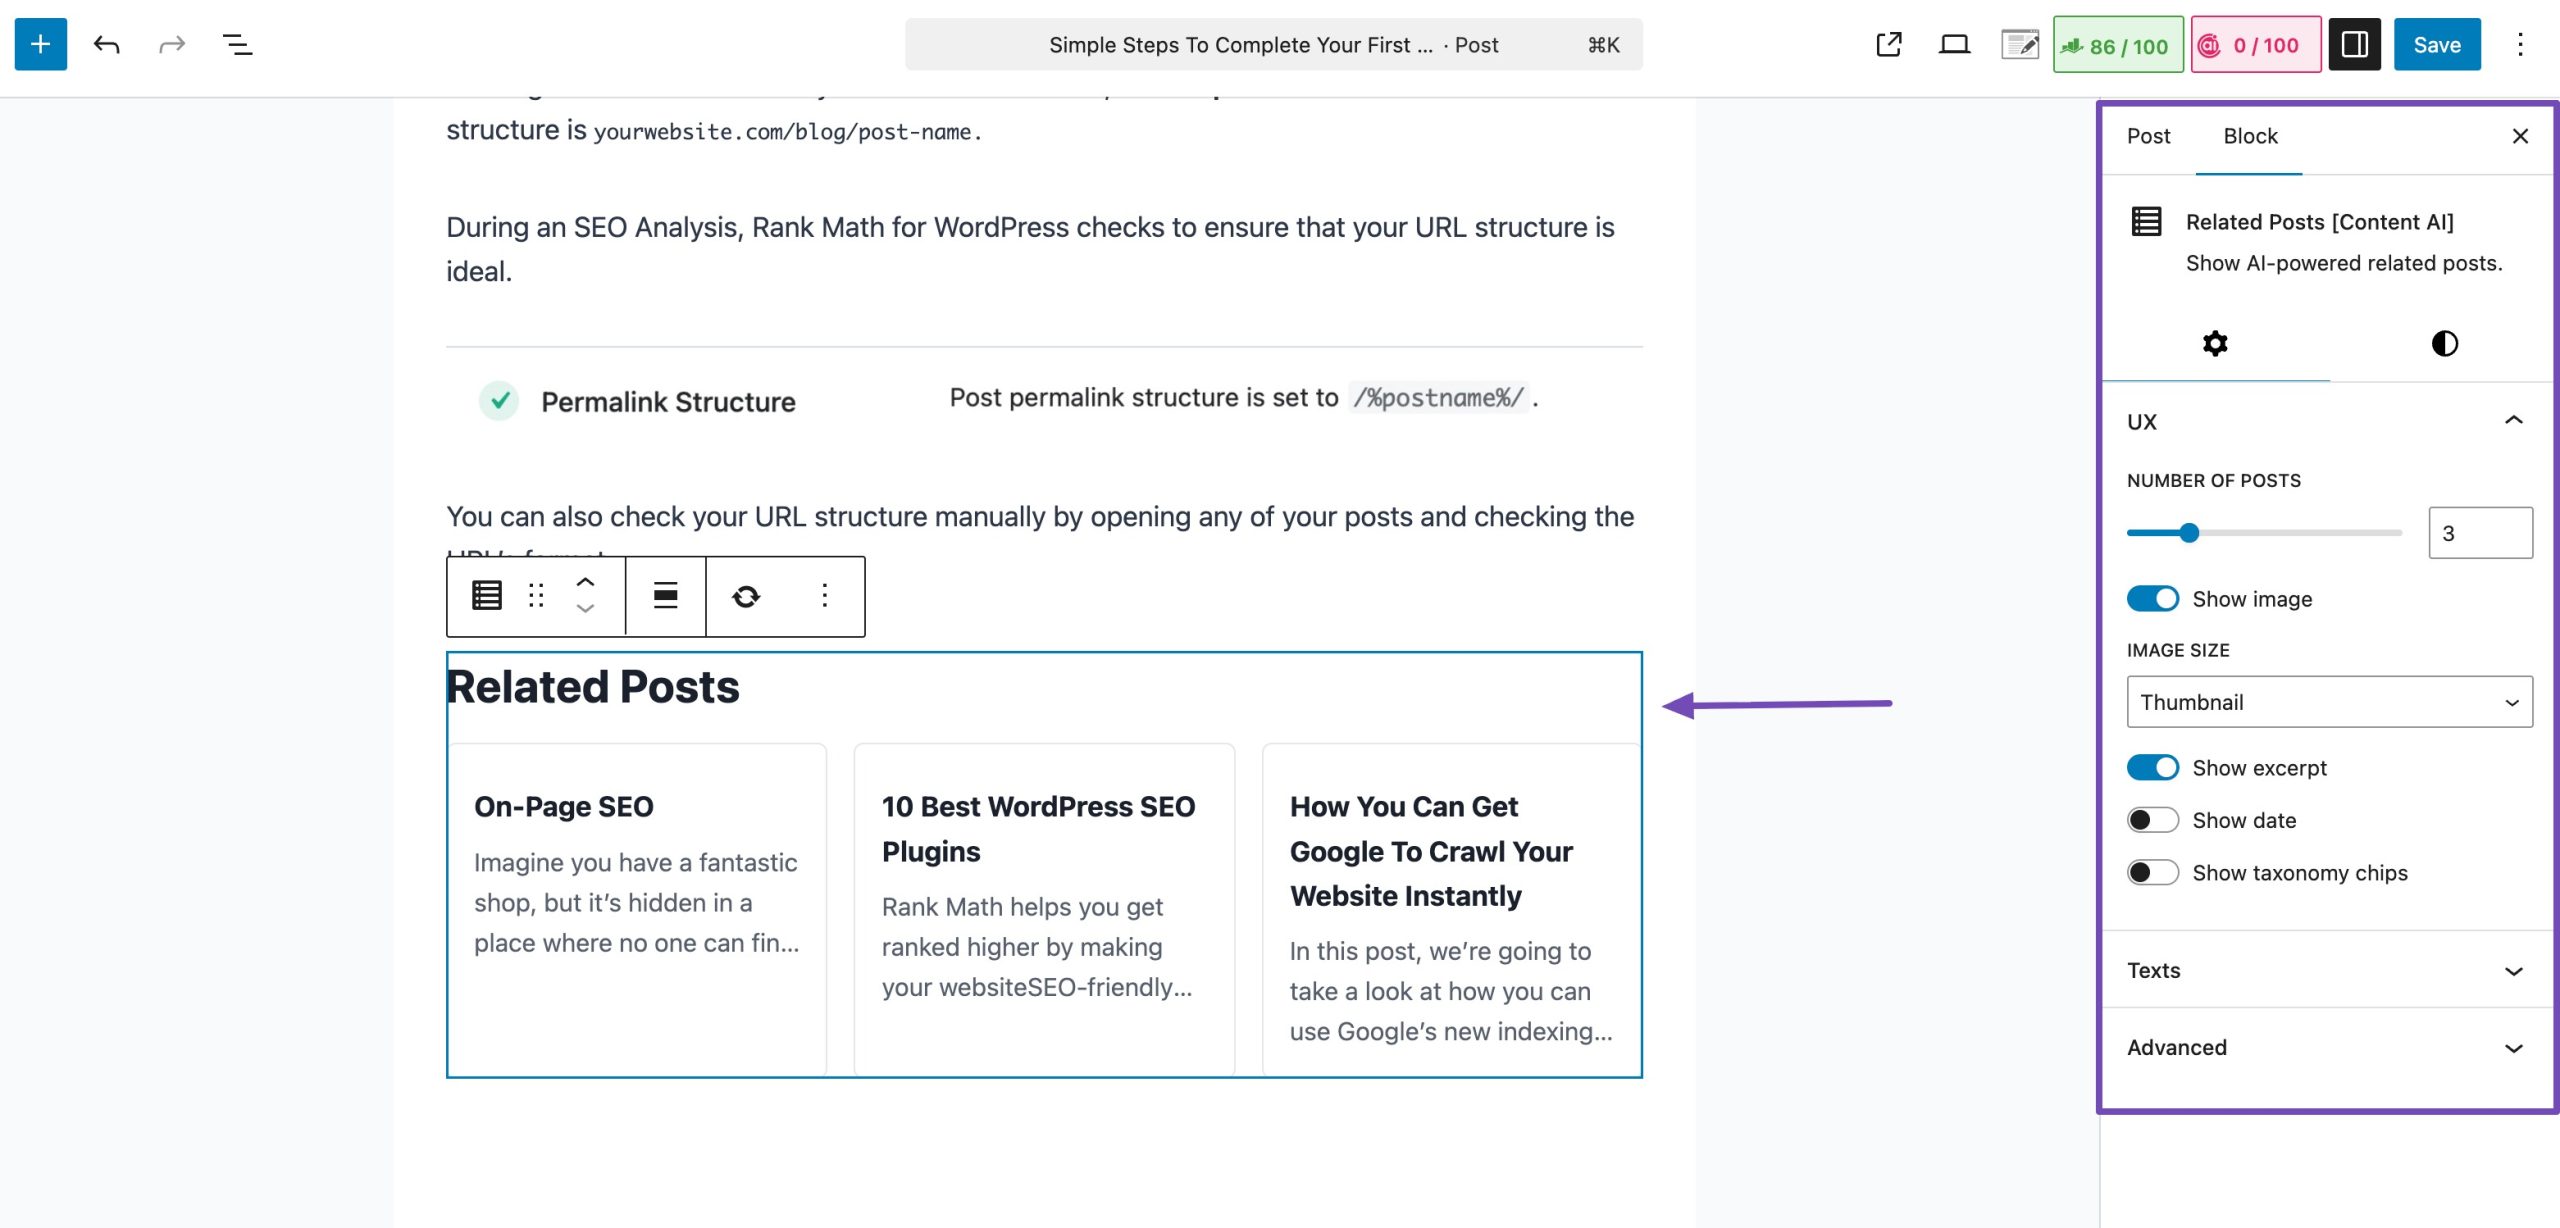Open the document overview list icon
This screenshot has height=1228, width=2560.
(237, 44)
